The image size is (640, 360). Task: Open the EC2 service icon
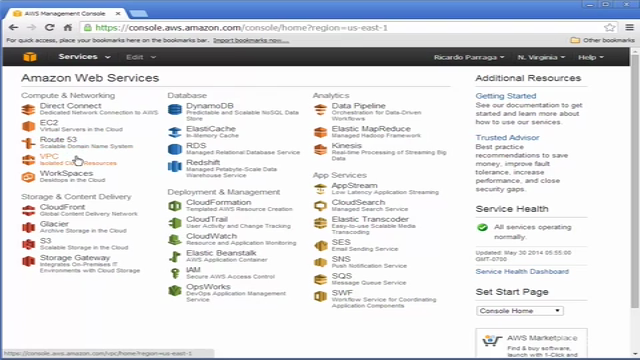point(28,127)
